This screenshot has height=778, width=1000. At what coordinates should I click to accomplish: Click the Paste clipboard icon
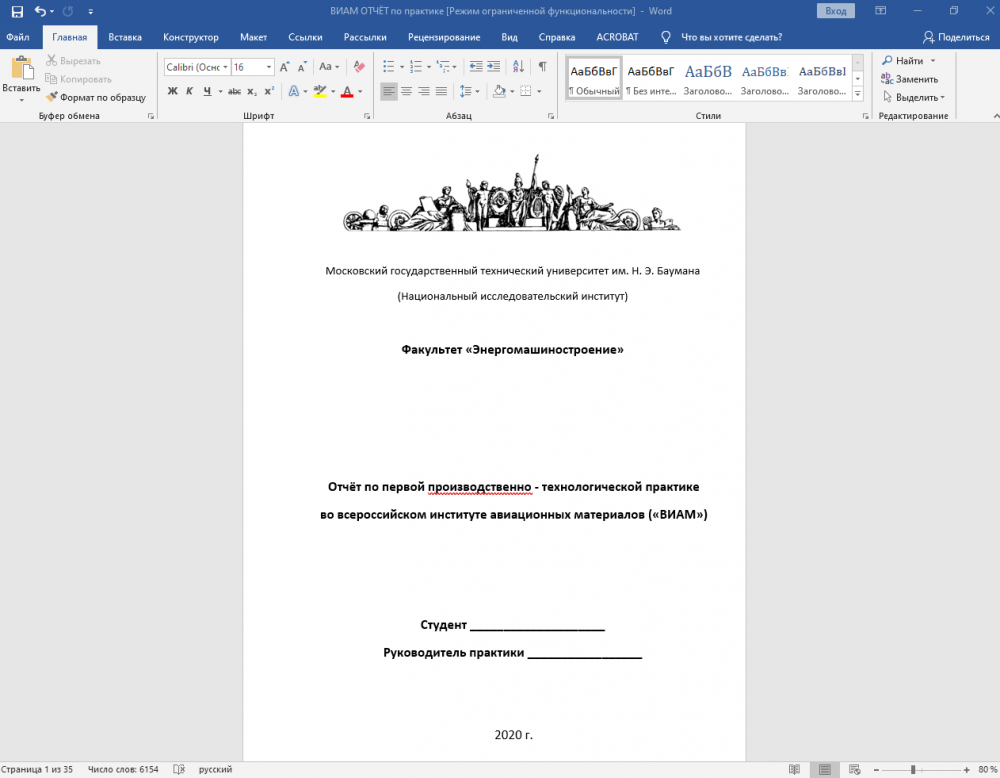(21, 68)
